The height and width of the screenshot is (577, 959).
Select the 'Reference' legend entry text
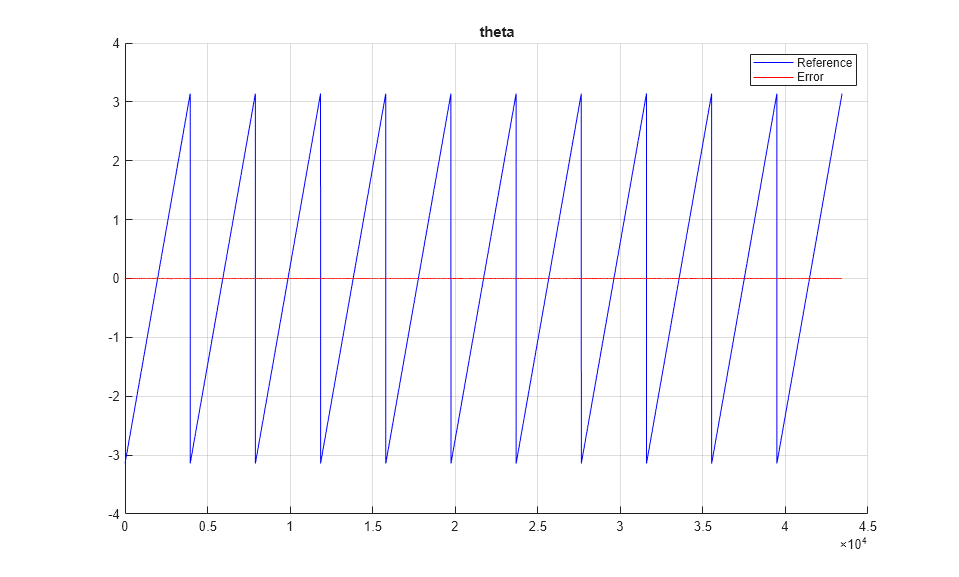click(x=824, y=63)
